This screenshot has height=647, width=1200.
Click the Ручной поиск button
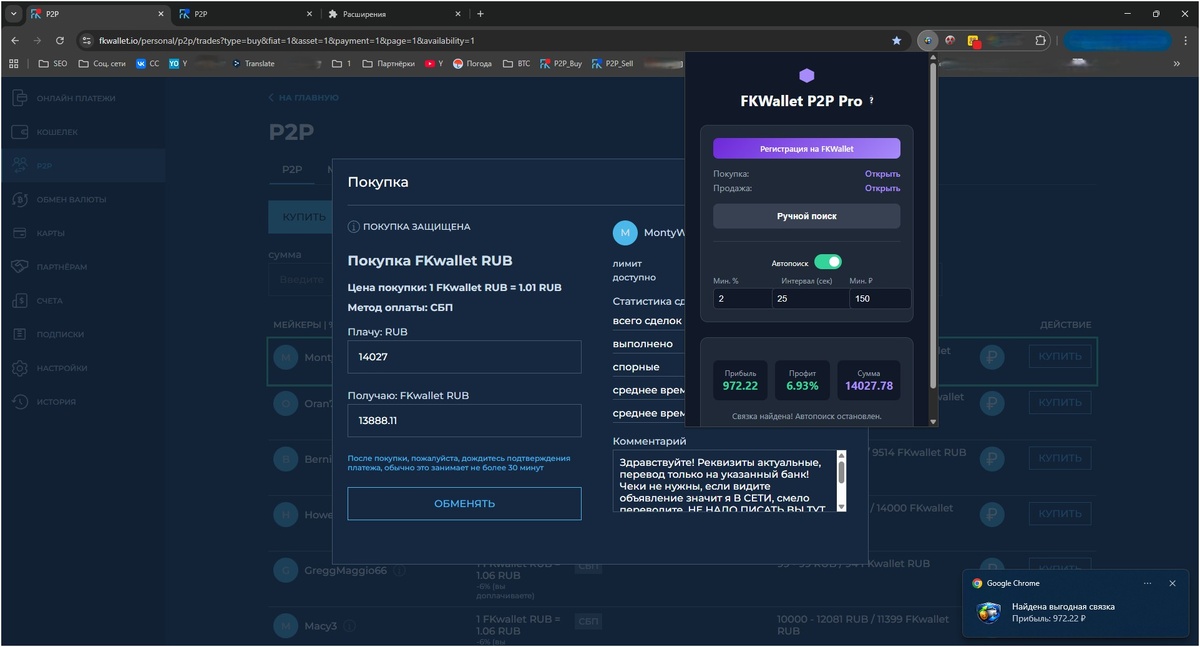click(x=806, y=216)
